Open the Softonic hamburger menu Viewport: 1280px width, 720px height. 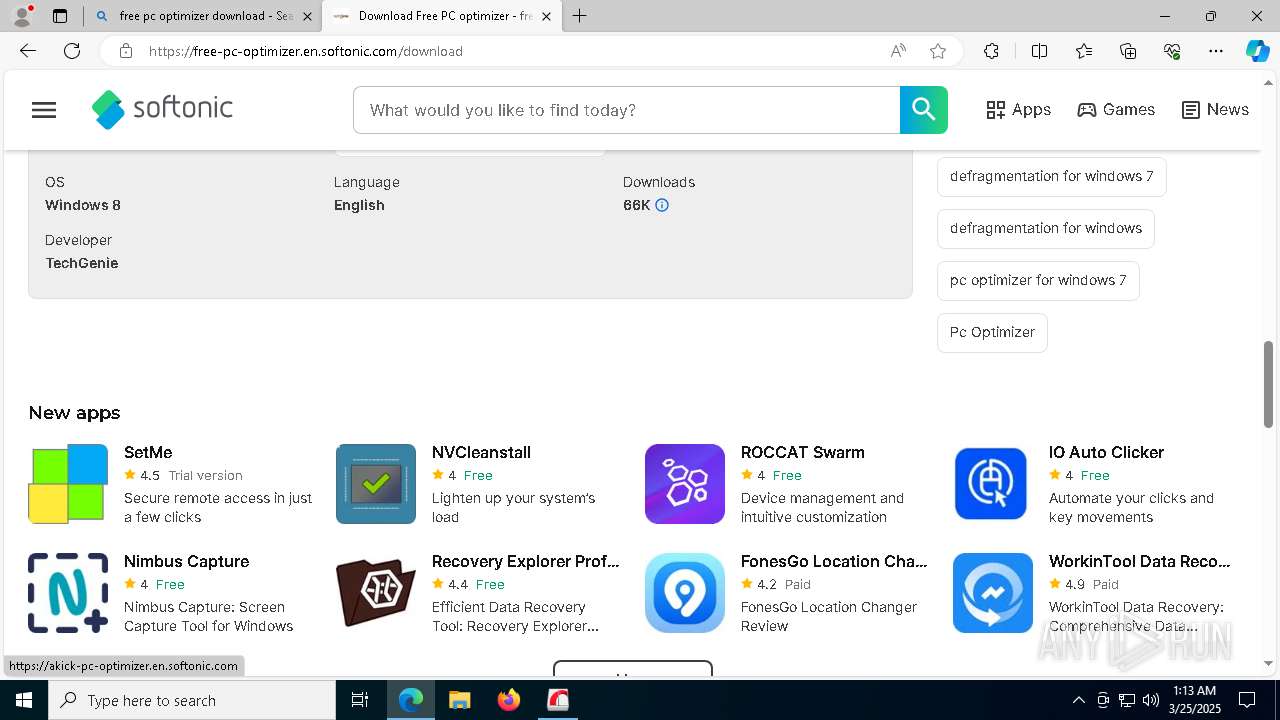(44, 110)
